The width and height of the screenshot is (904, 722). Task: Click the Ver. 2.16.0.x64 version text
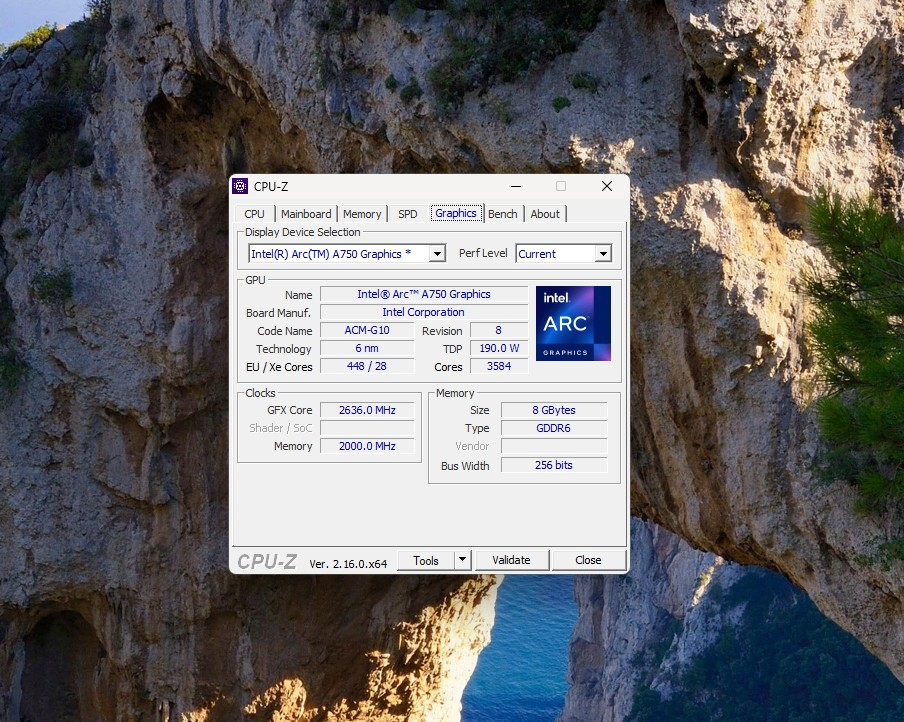click(348, 563)
